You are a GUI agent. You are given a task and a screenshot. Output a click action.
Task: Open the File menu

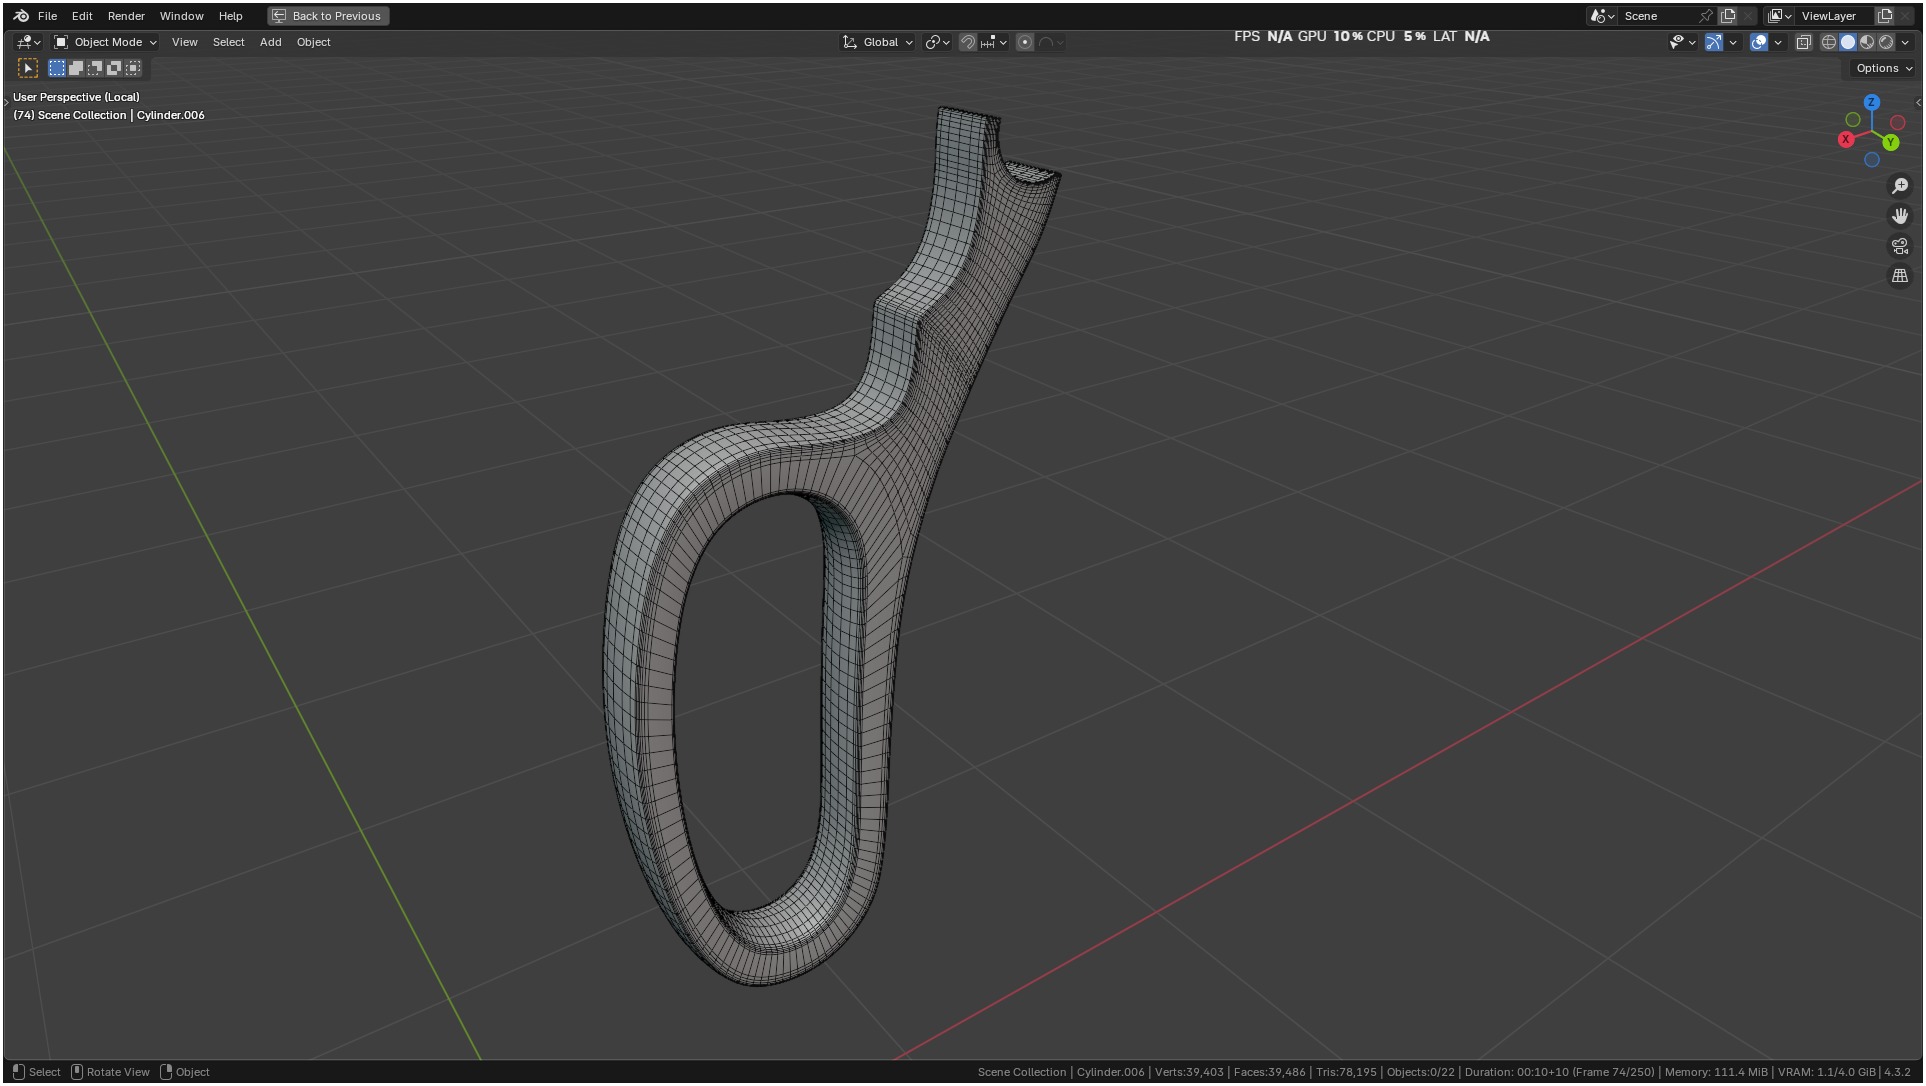coord(47,16)
